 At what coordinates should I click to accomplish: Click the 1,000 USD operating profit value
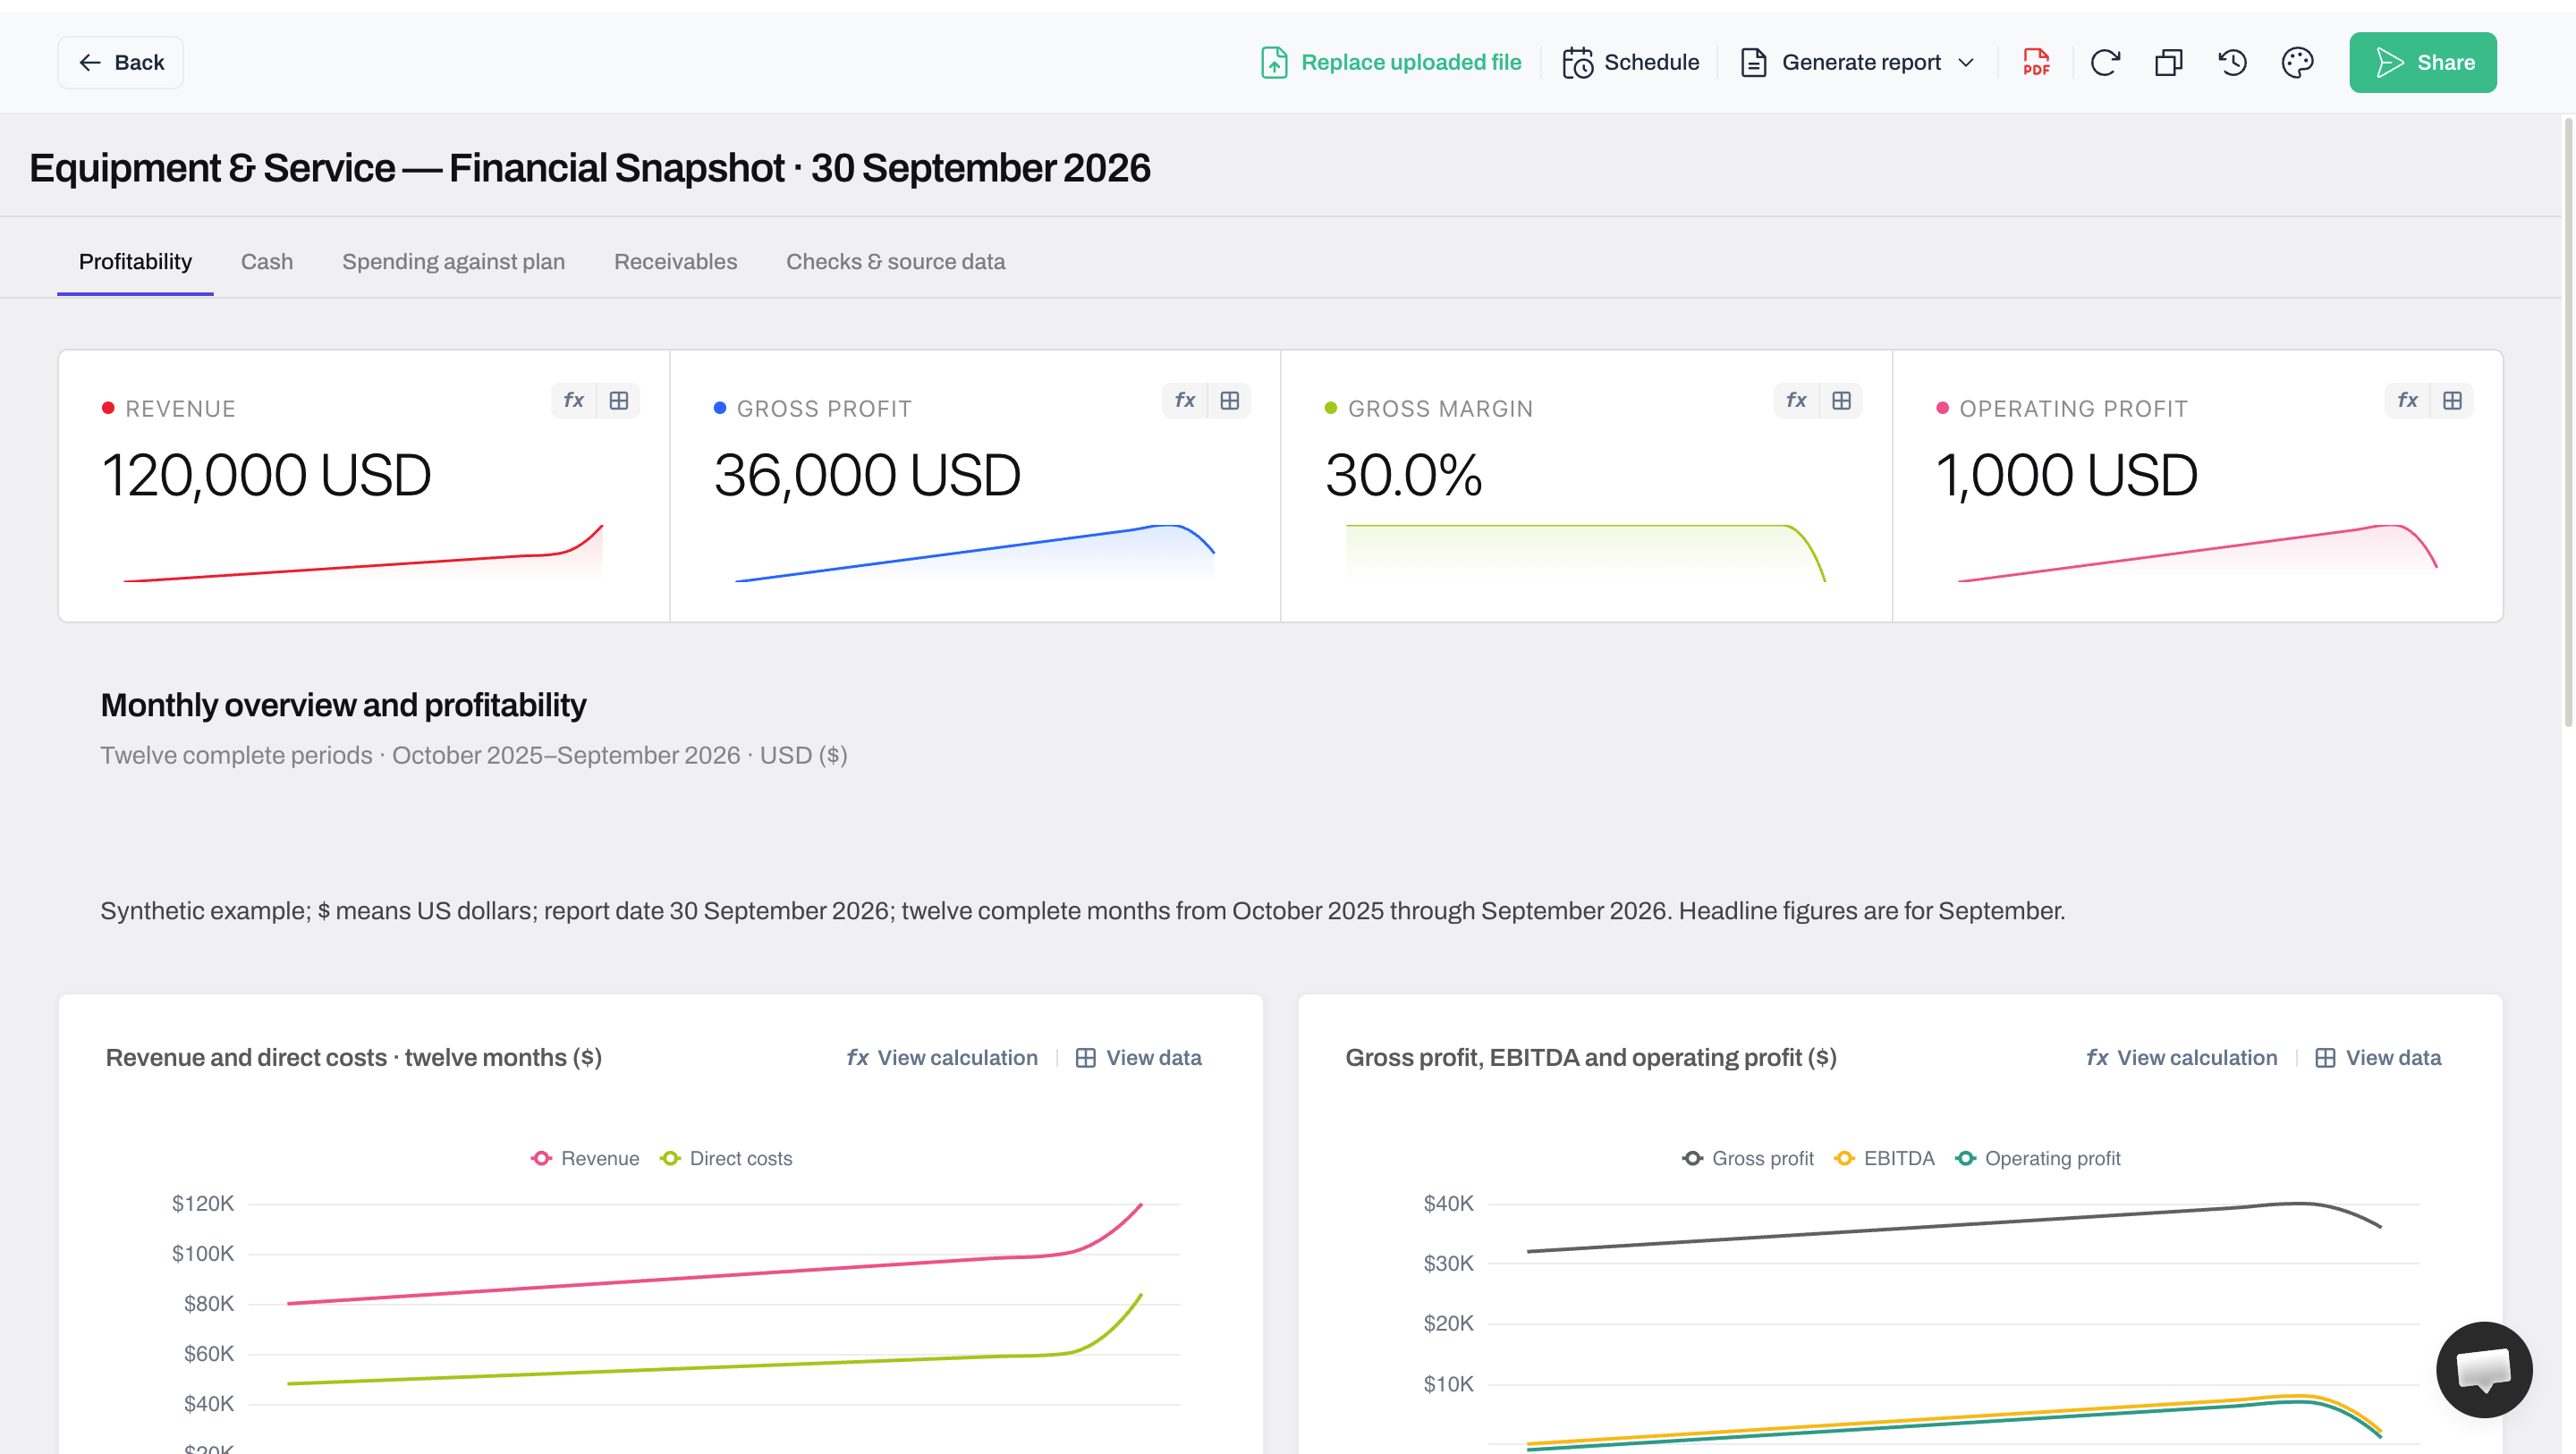2066,475
